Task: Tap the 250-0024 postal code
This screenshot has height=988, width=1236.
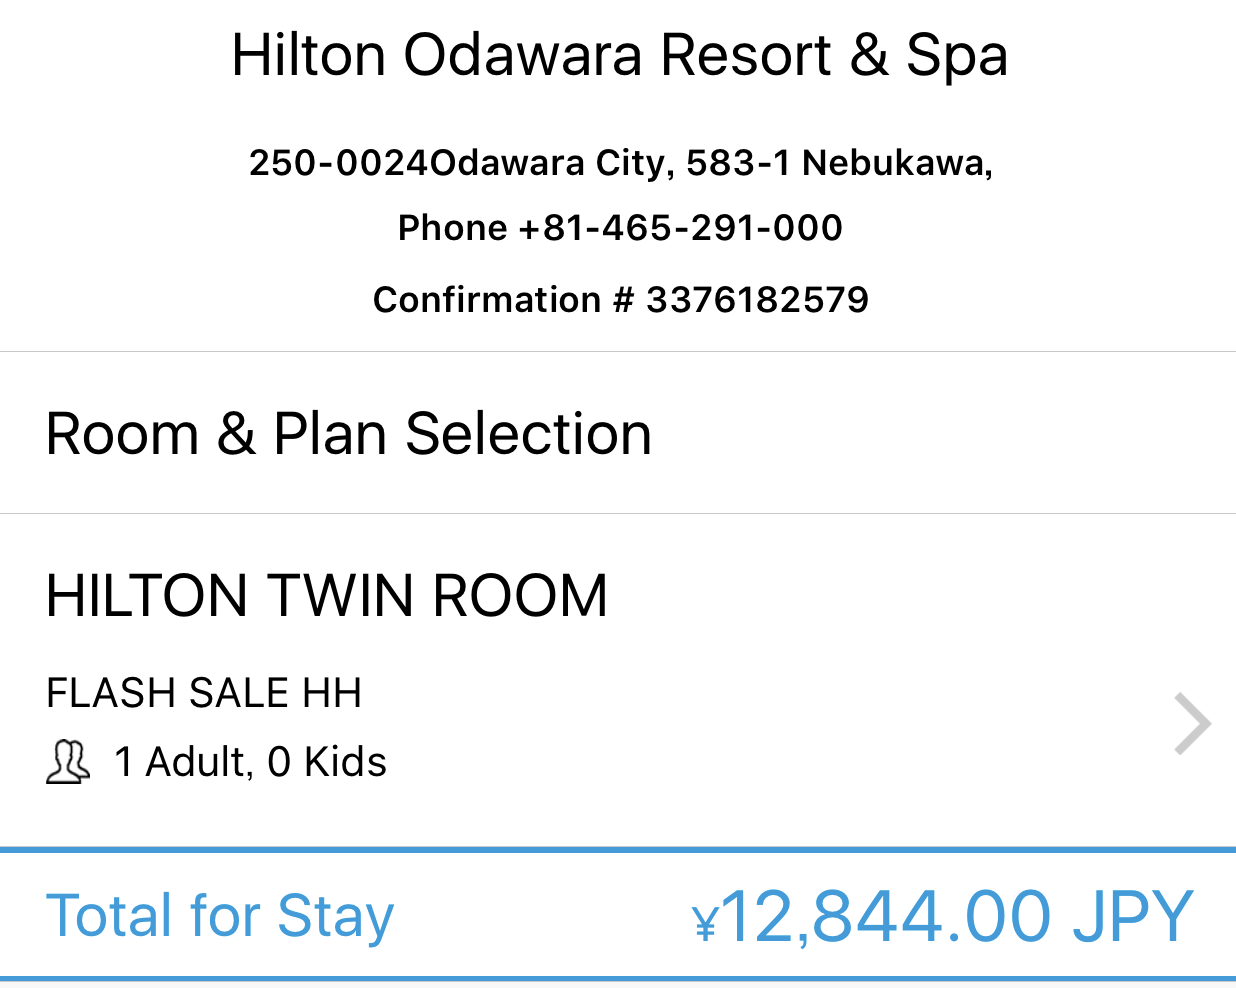Action: tap(338, 162)
